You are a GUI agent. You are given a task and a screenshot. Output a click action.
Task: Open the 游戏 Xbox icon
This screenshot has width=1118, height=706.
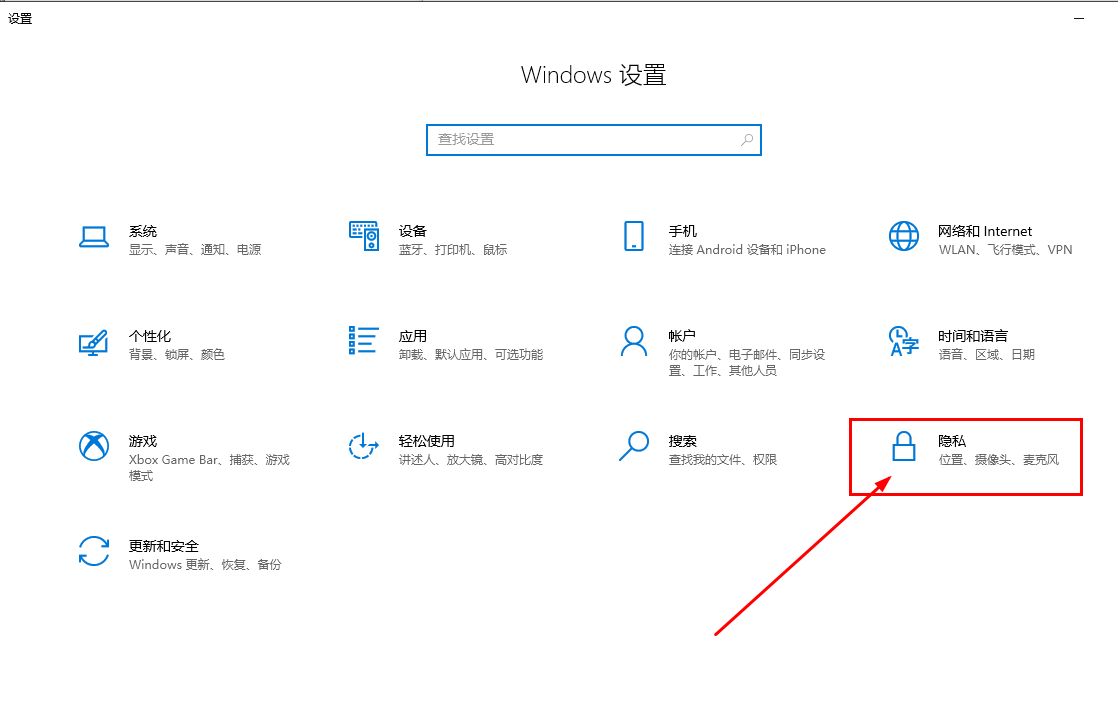click(x=93, y=446)
